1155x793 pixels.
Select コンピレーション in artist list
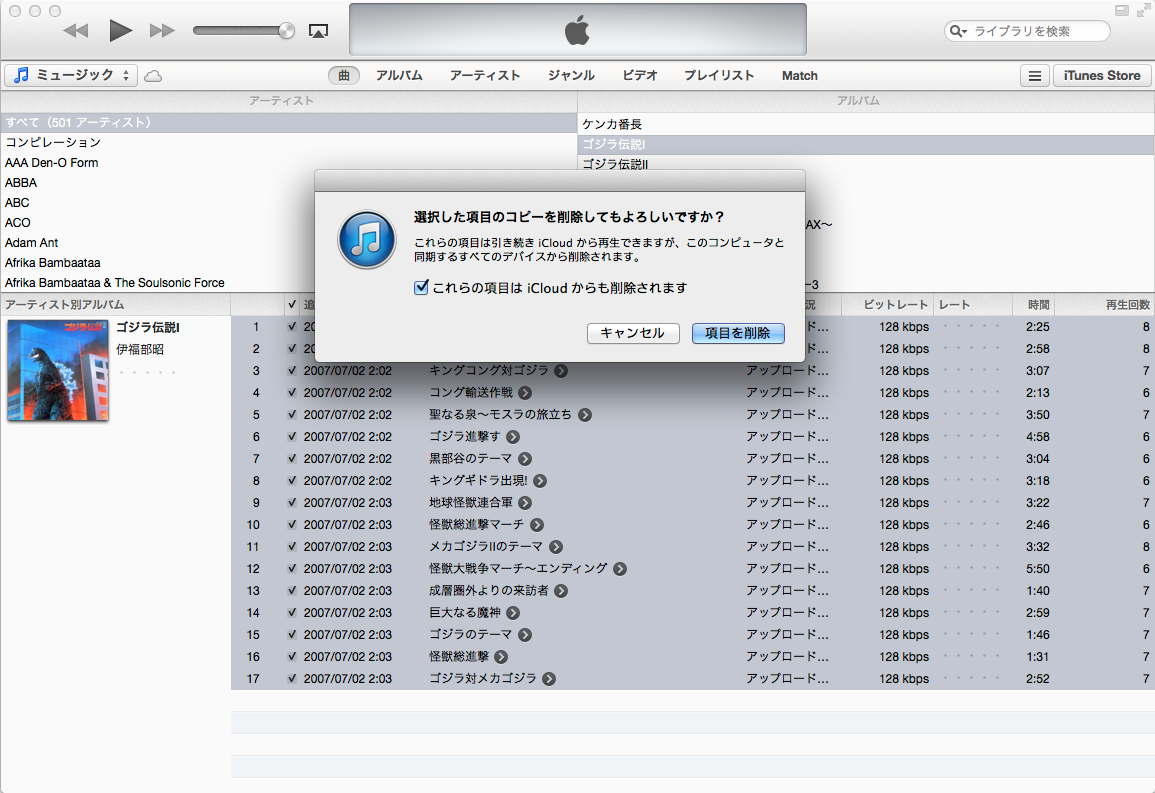tap(289, 142)
